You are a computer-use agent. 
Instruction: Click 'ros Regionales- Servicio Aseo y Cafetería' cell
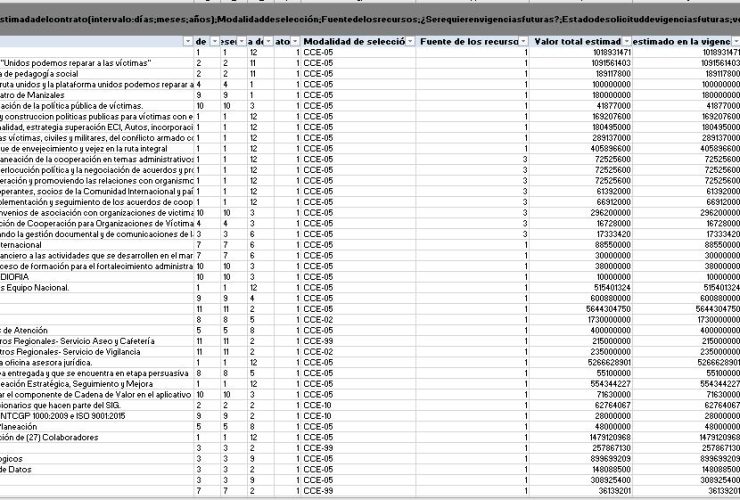(97, 341)
